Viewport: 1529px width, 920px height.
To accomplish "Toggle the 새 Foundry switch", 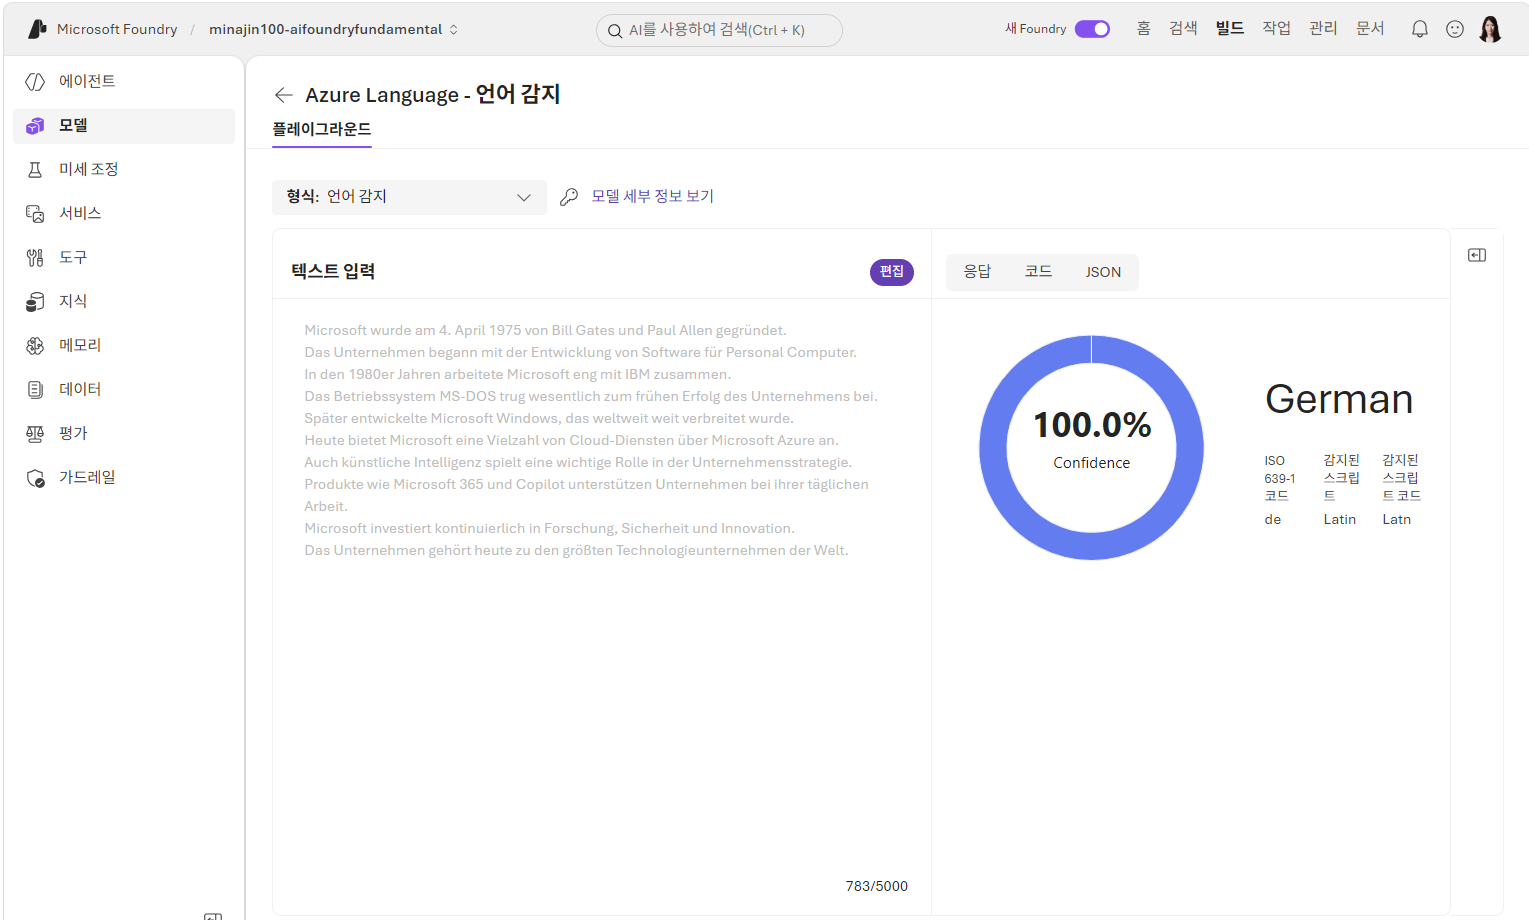I will click(1092, 29).
